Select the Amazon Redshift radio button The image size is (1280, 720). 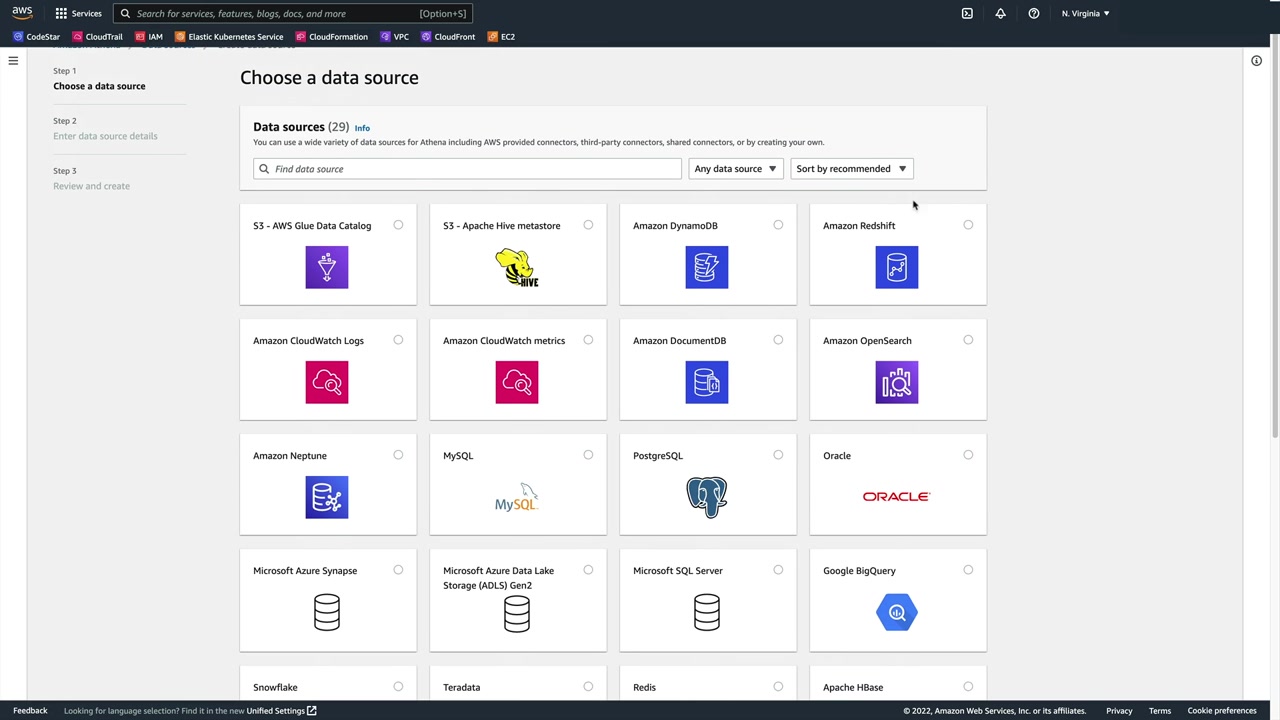(x=968, y=225)
